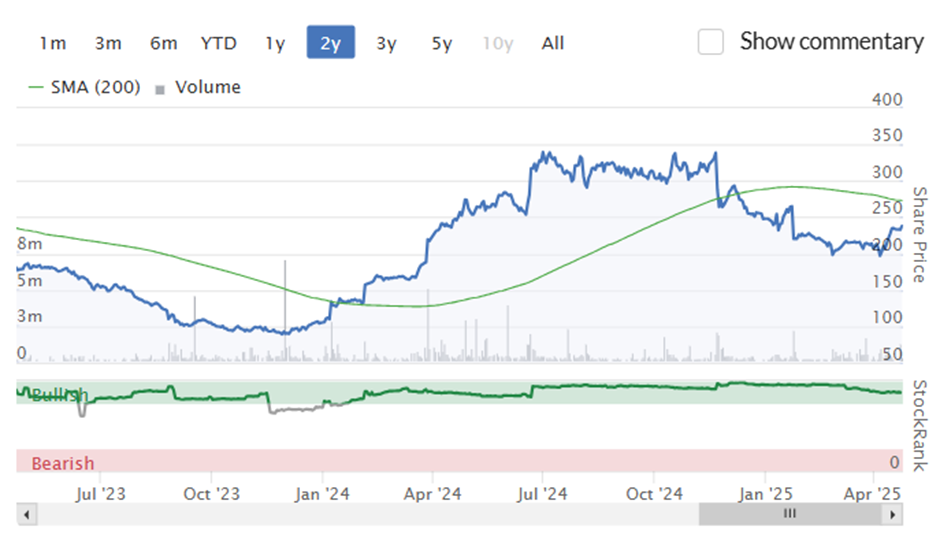
Task: Click the highlighted 2y range button
Action: click(331, 43)
